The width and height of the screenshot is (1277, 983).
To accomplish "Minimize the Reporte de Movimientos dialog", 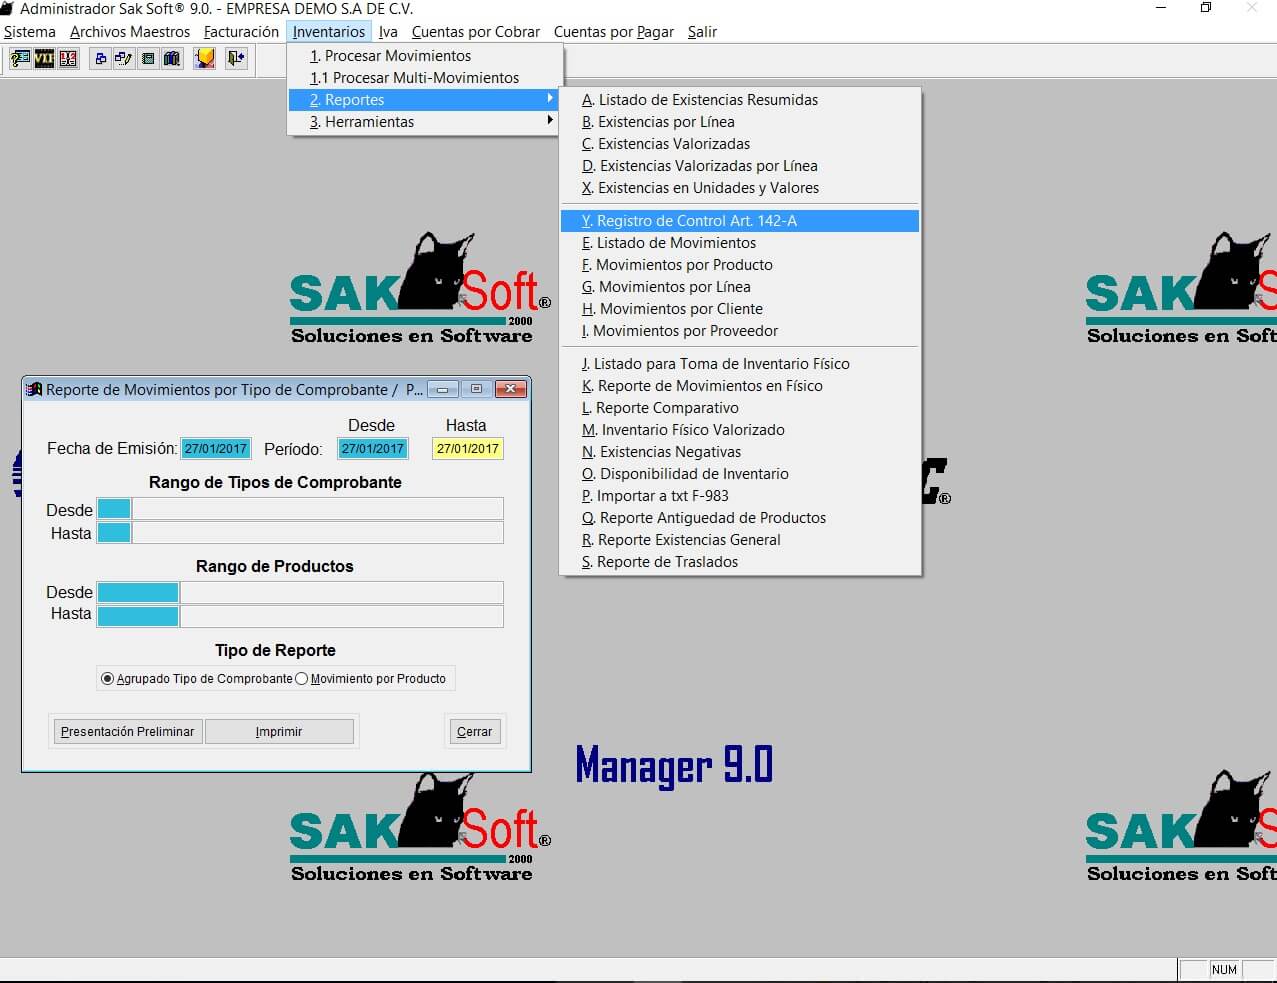I will (x=443, y=389).
